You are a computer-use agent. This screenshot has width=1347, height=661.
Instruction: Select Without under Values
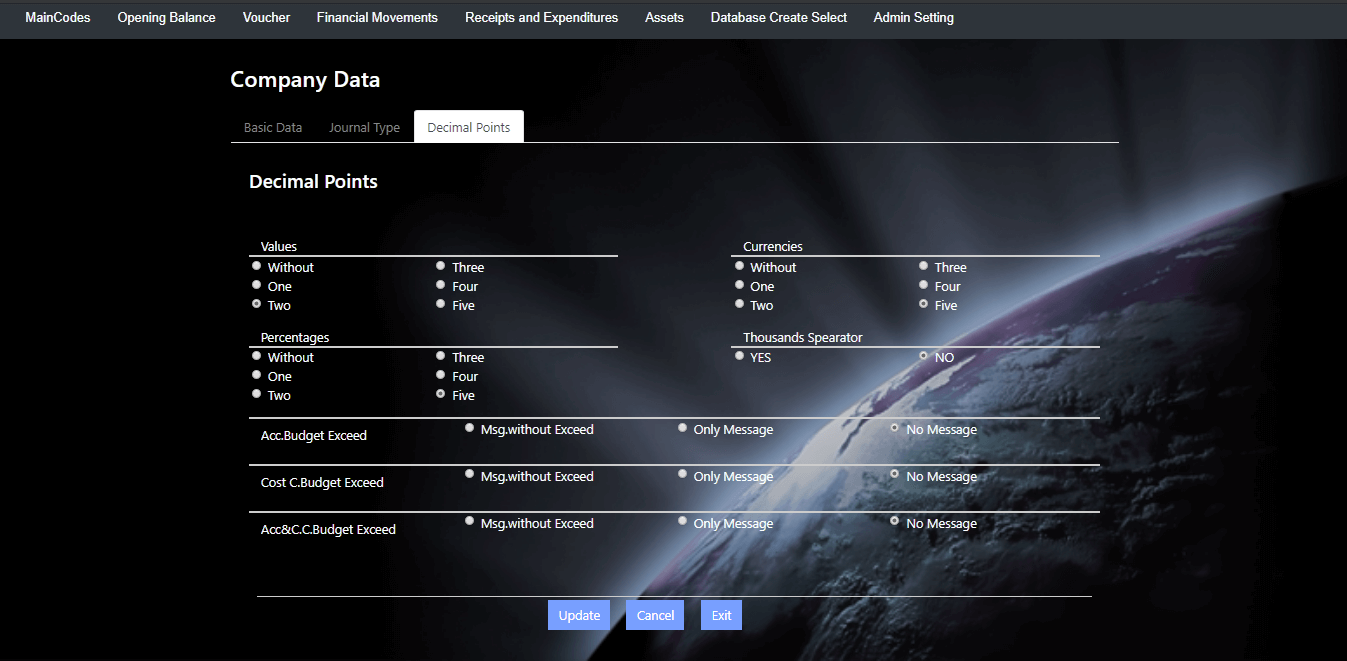click(x=257, y=266)
